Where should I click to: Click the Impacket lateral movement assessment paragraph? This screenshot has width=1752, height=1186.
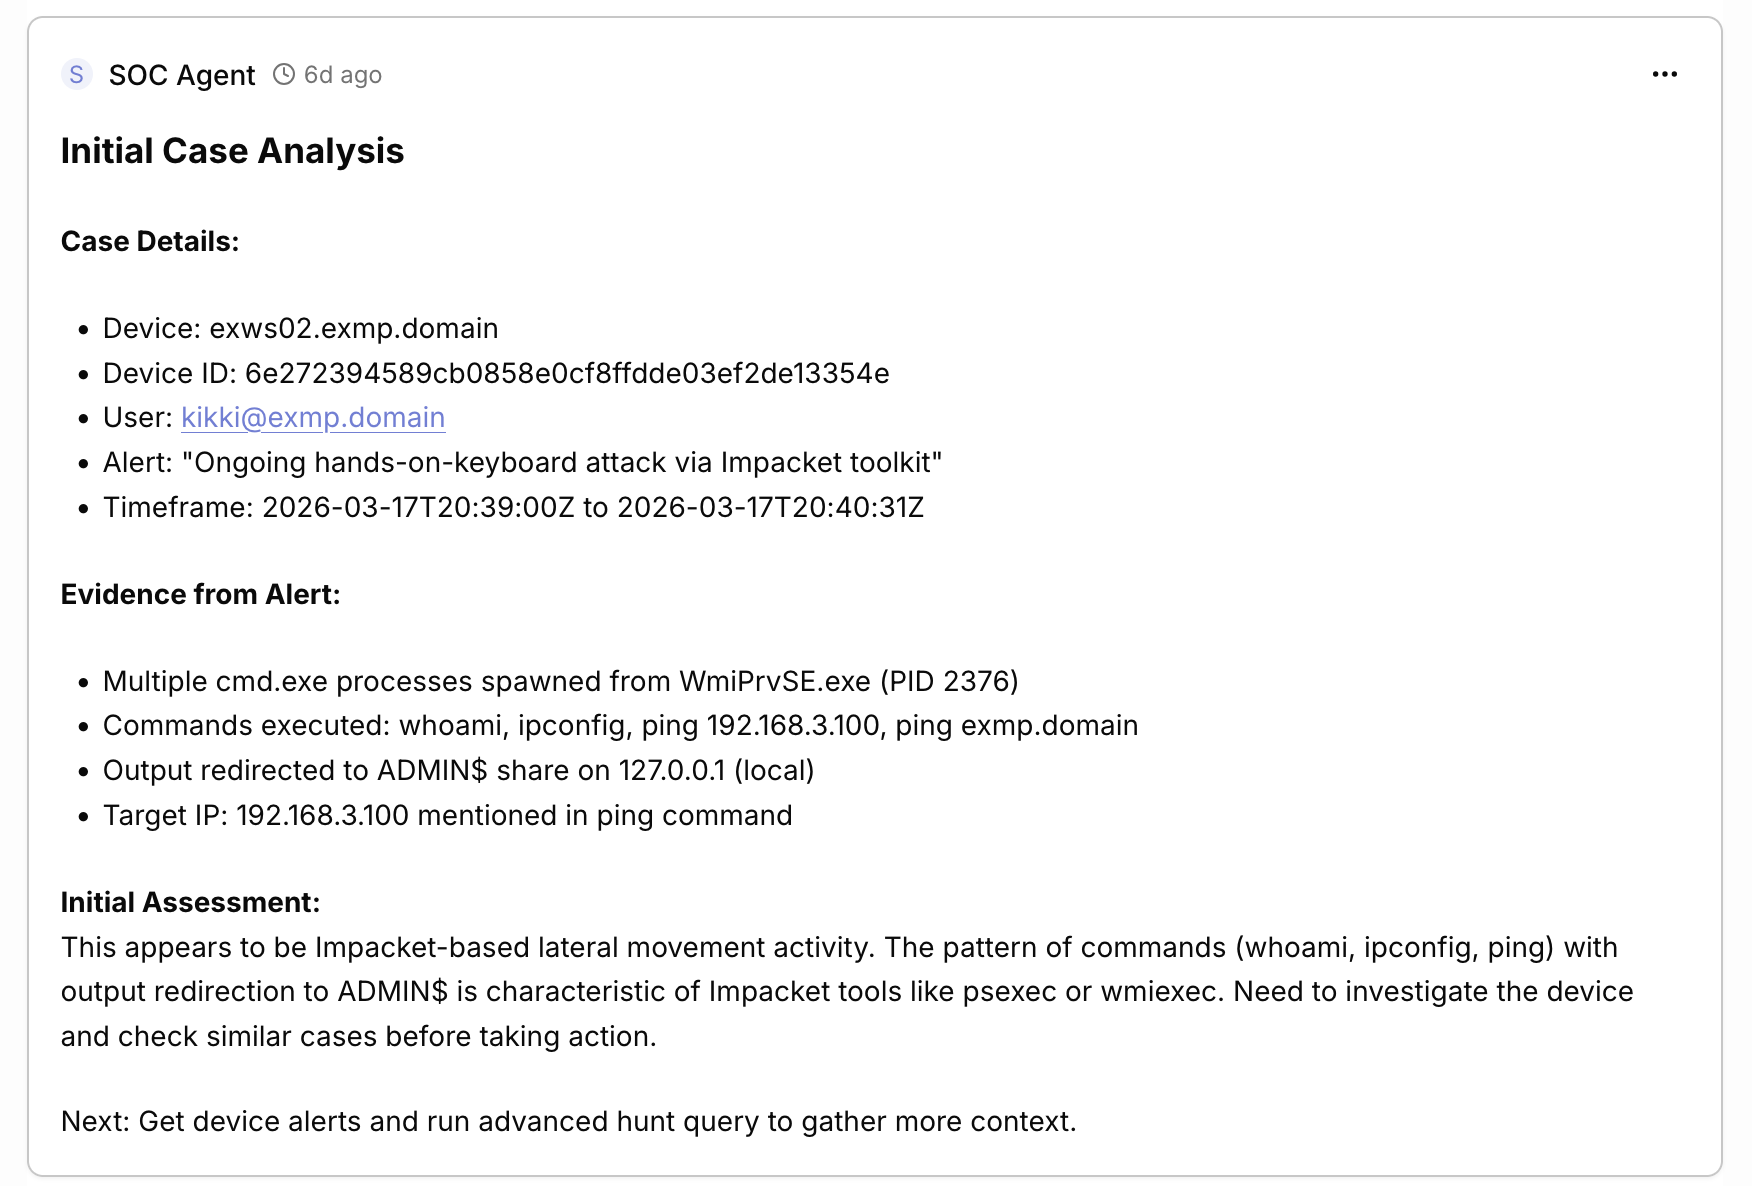pos(846,992)
